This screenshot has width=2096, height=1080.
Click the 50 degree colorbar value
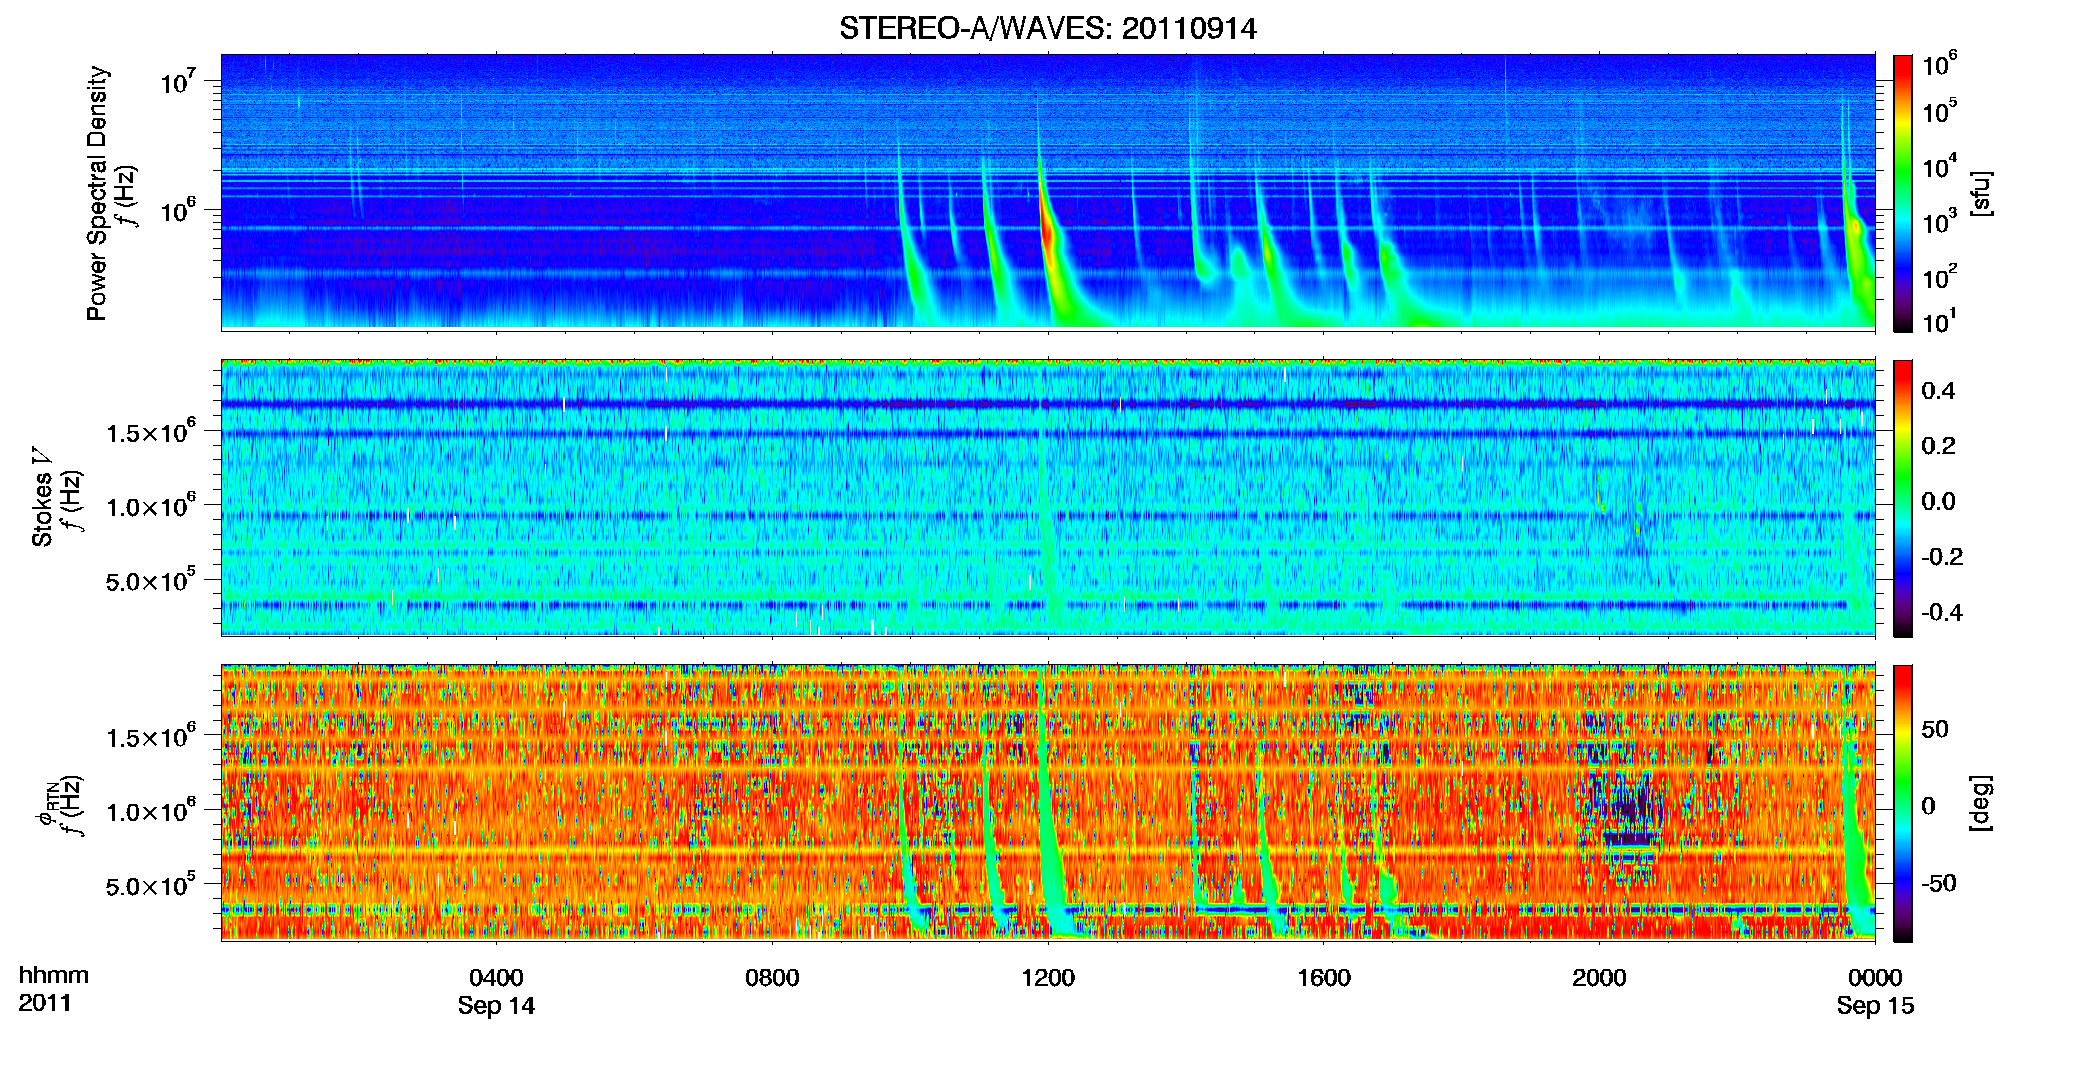click(1935, 729)
